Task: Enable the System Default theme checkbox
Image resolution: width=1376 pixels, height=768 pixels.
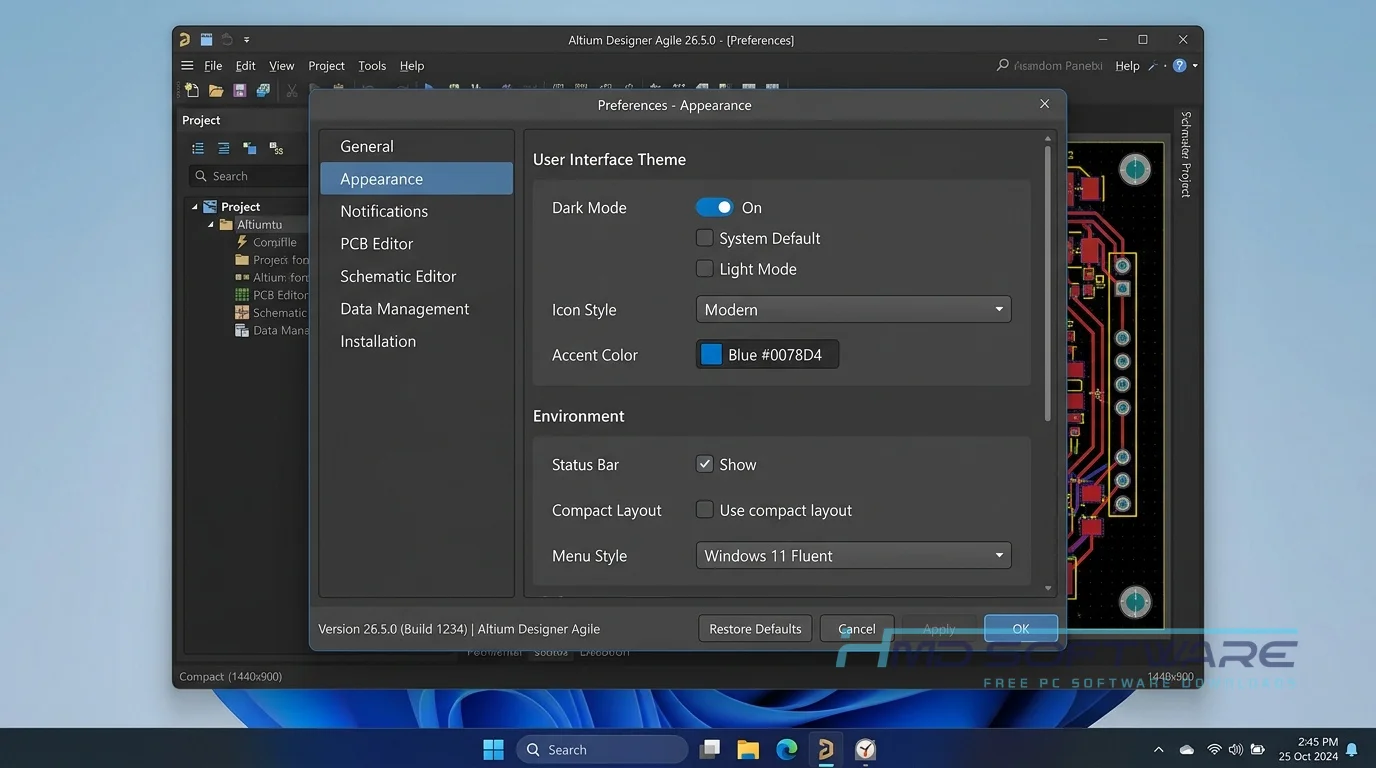Action: point(705,238)
